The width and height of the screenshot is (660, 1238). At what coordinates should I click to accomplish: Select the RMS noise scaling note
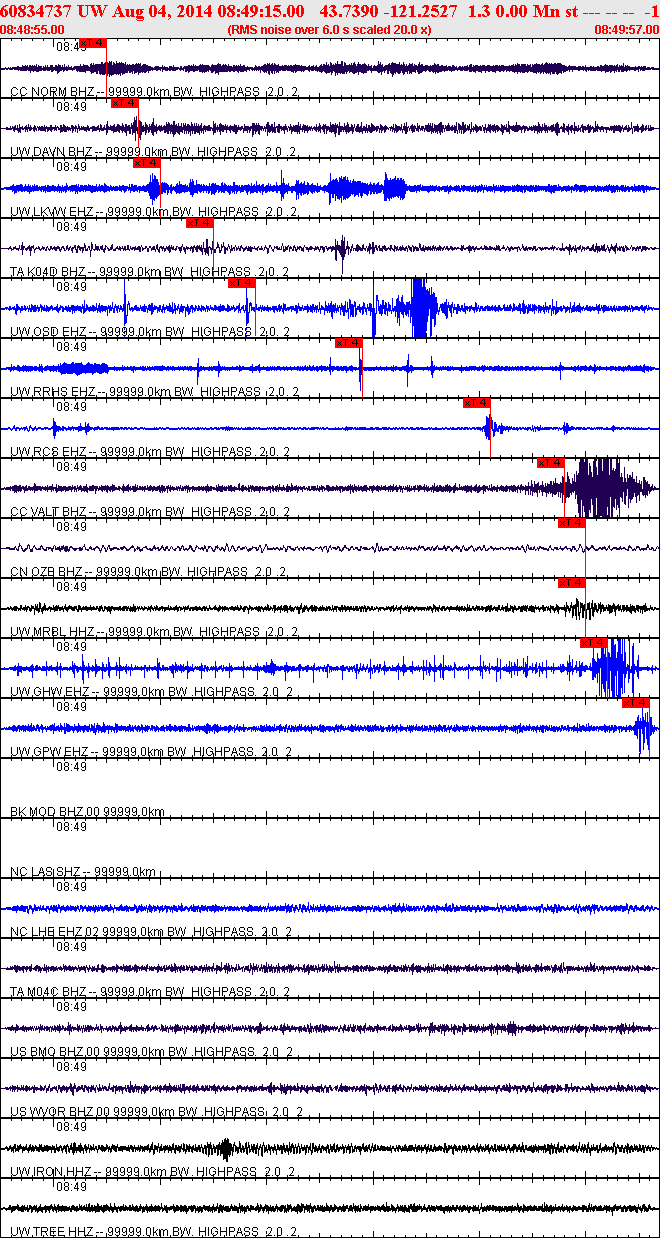330,30
